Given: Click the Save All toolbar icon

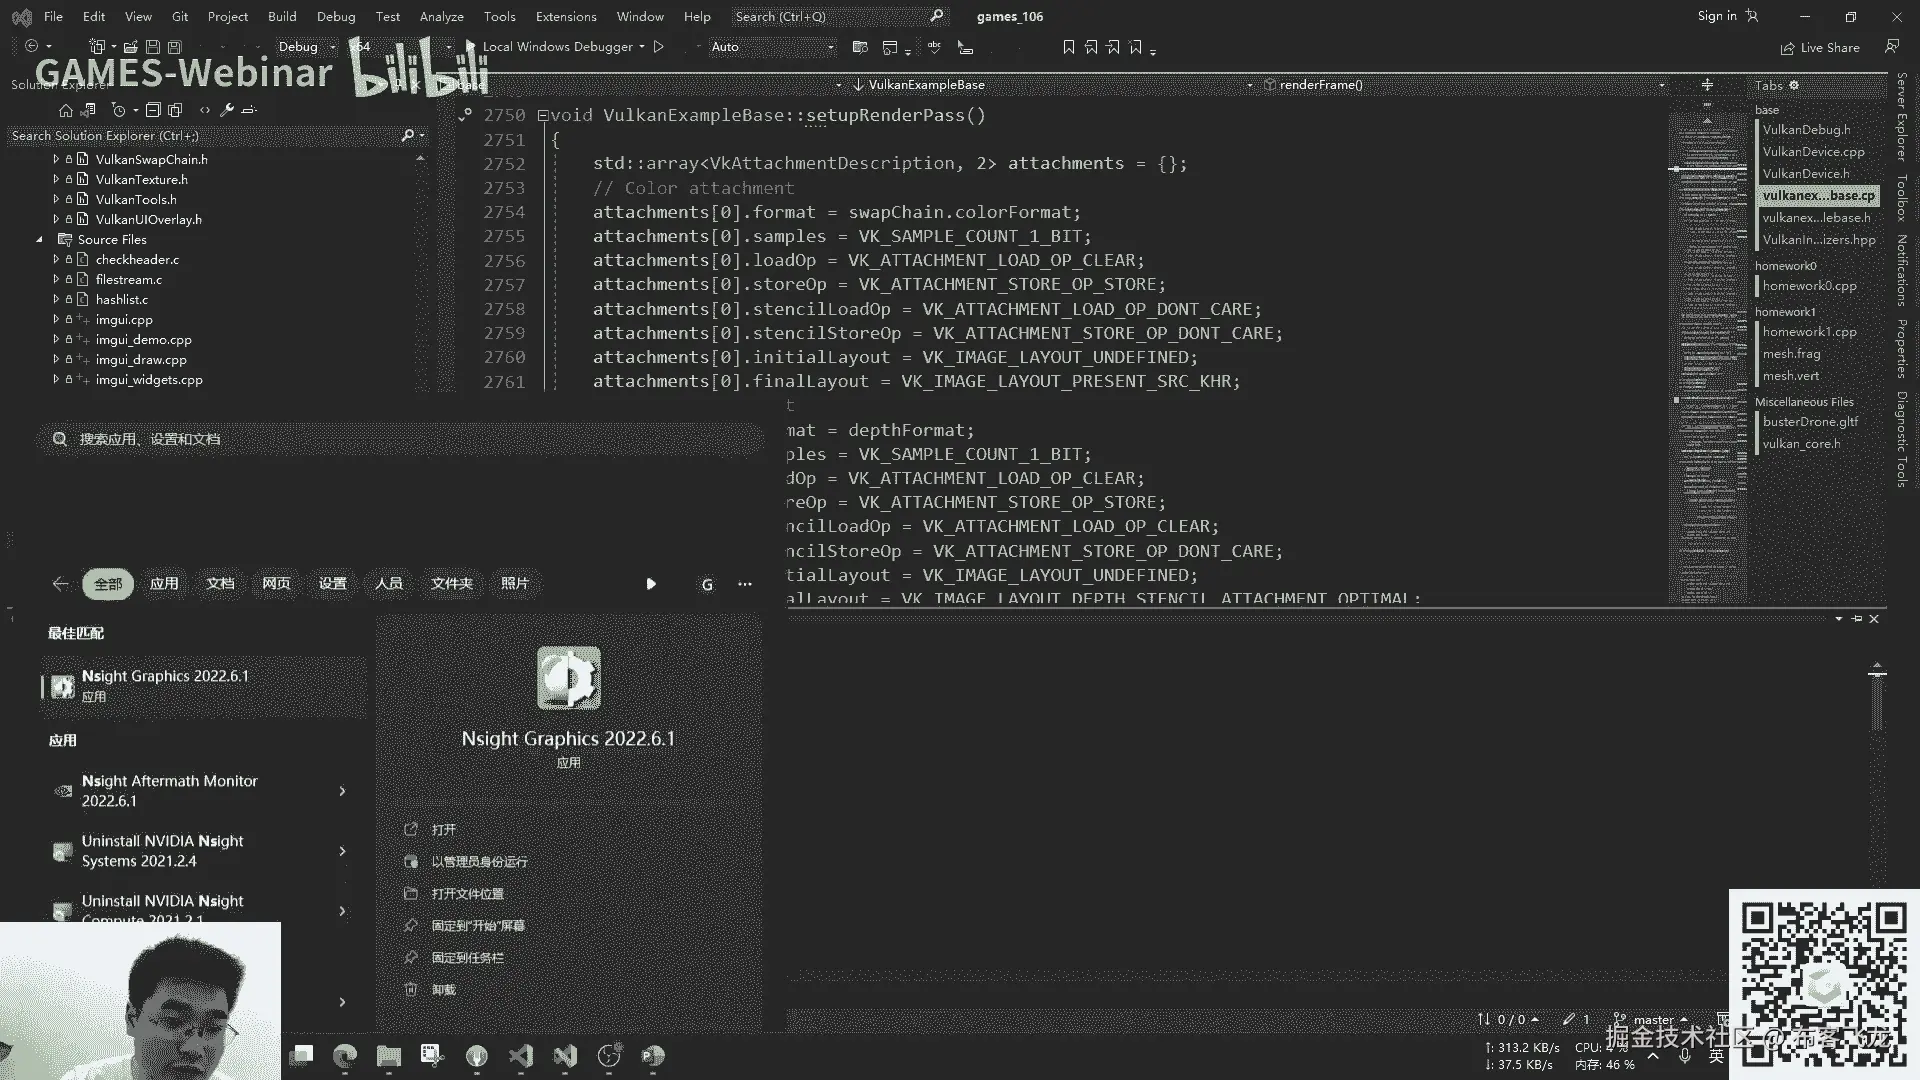Looking at the screenshot, I should [x=175, y=47].
